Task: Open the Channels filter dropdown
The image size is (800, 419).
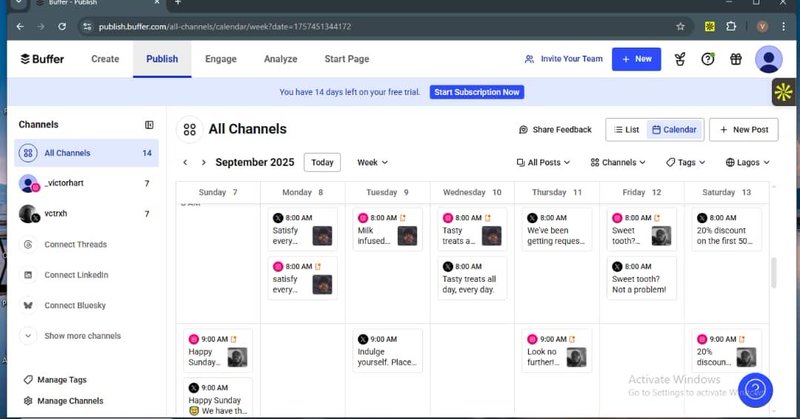Action: click(617, 162)
